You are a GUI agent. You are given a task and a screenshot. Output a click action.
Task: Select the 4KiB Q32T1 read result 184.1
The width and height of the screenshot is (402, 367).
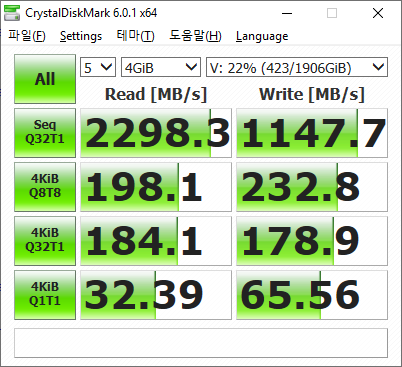pyautogui.click(x=156, y=241)
